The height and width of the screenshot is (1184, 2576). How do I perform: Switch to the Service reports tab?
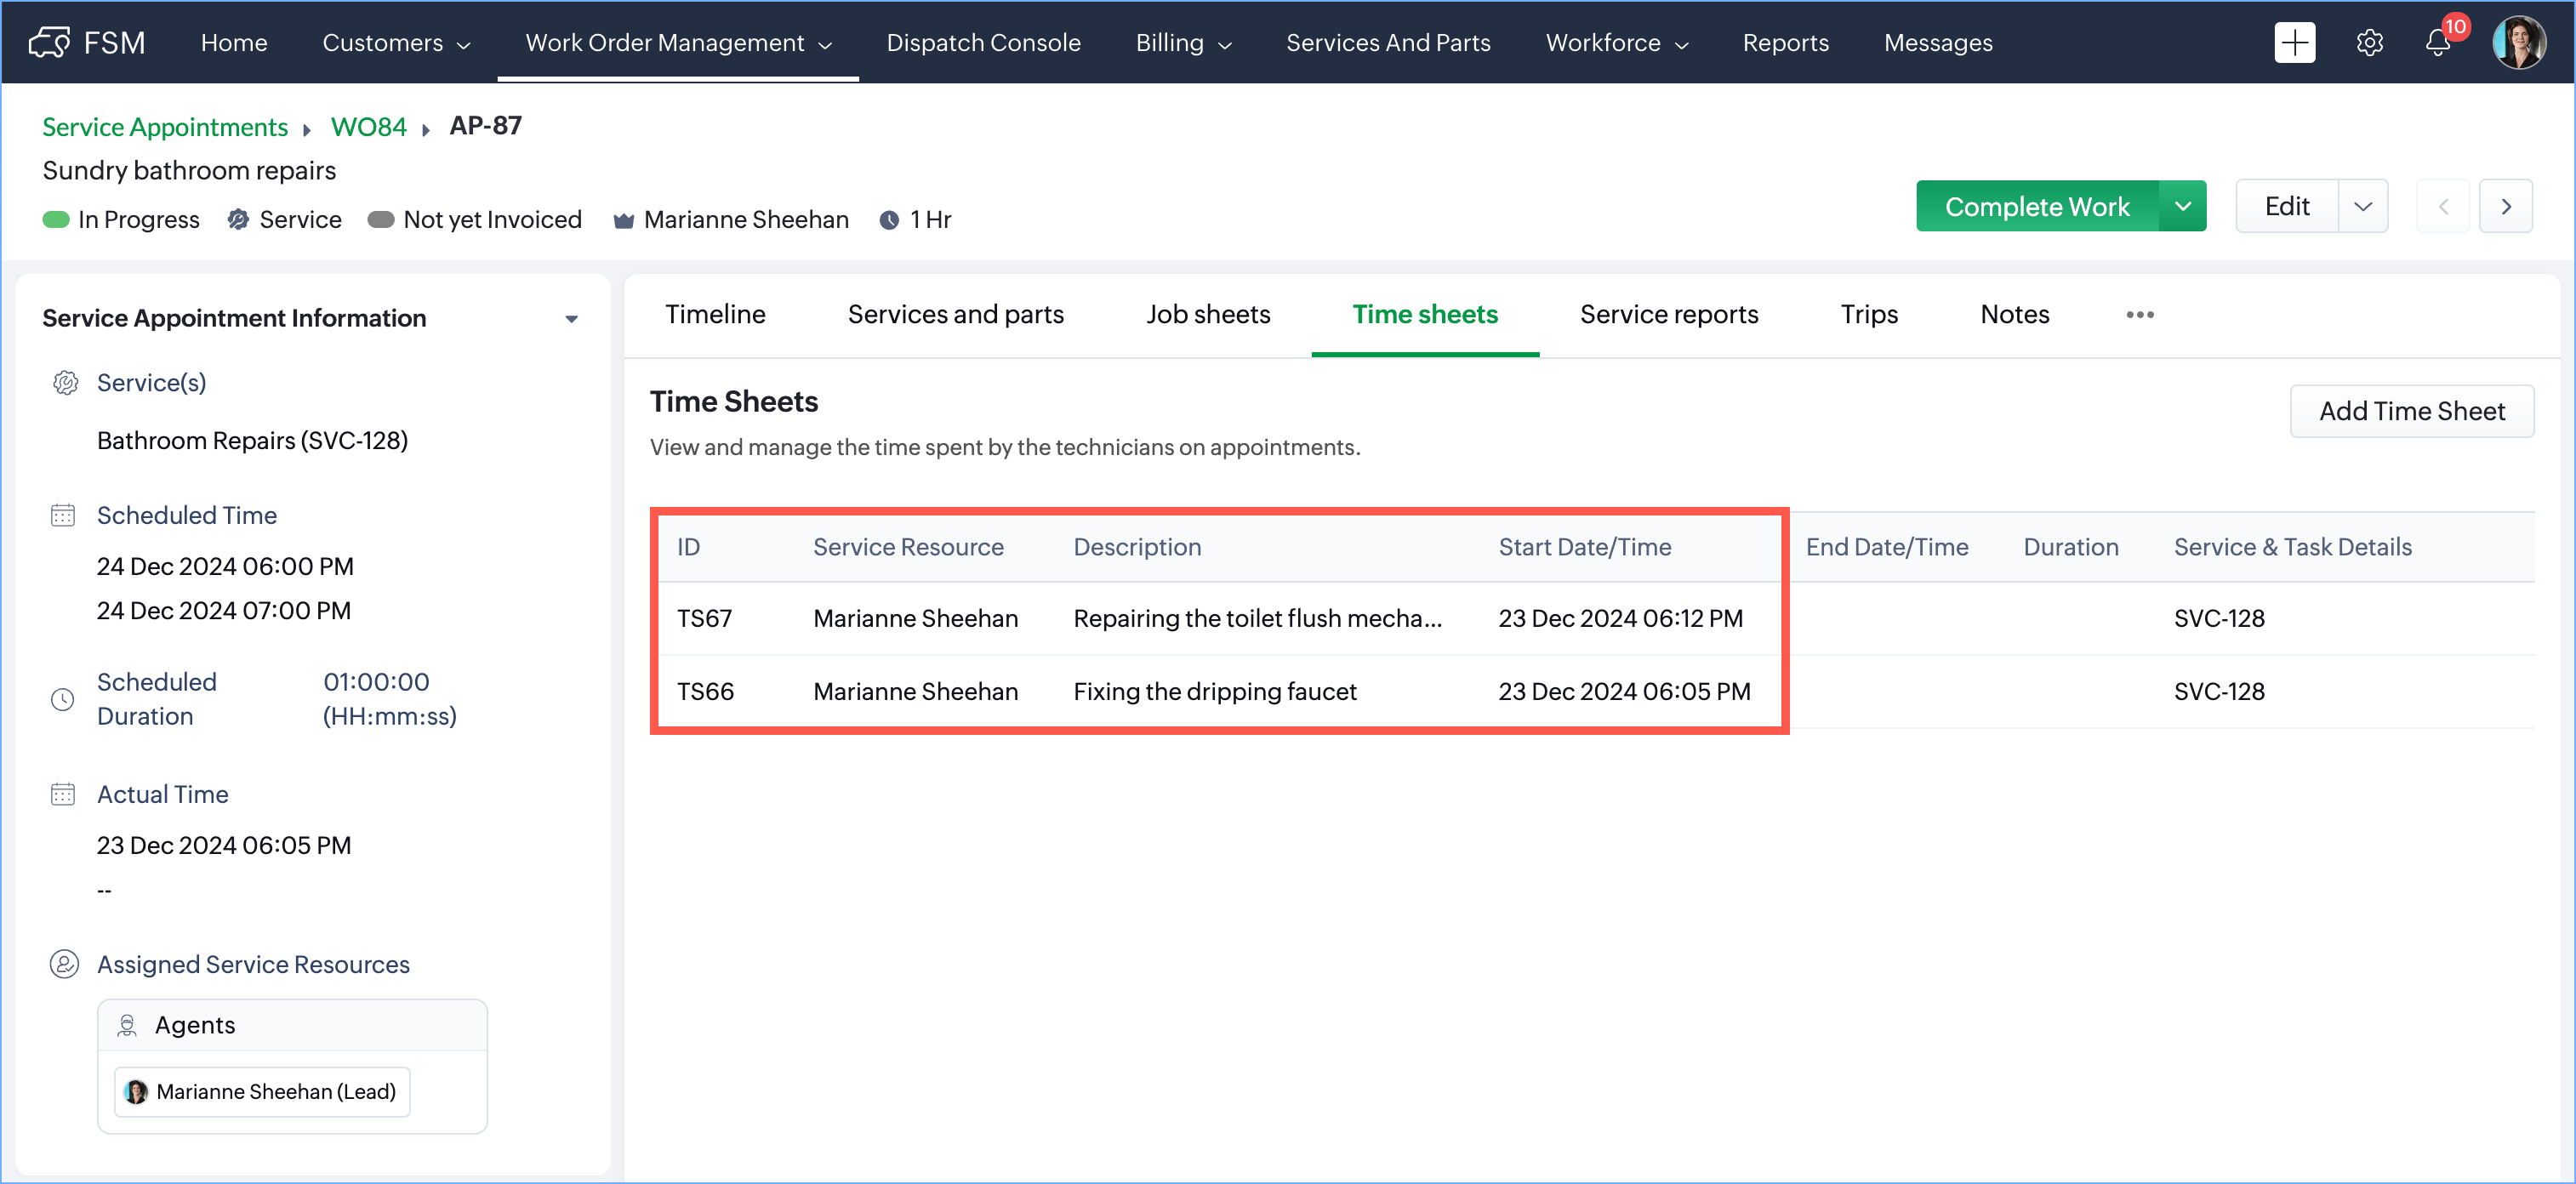point(1668,314)
